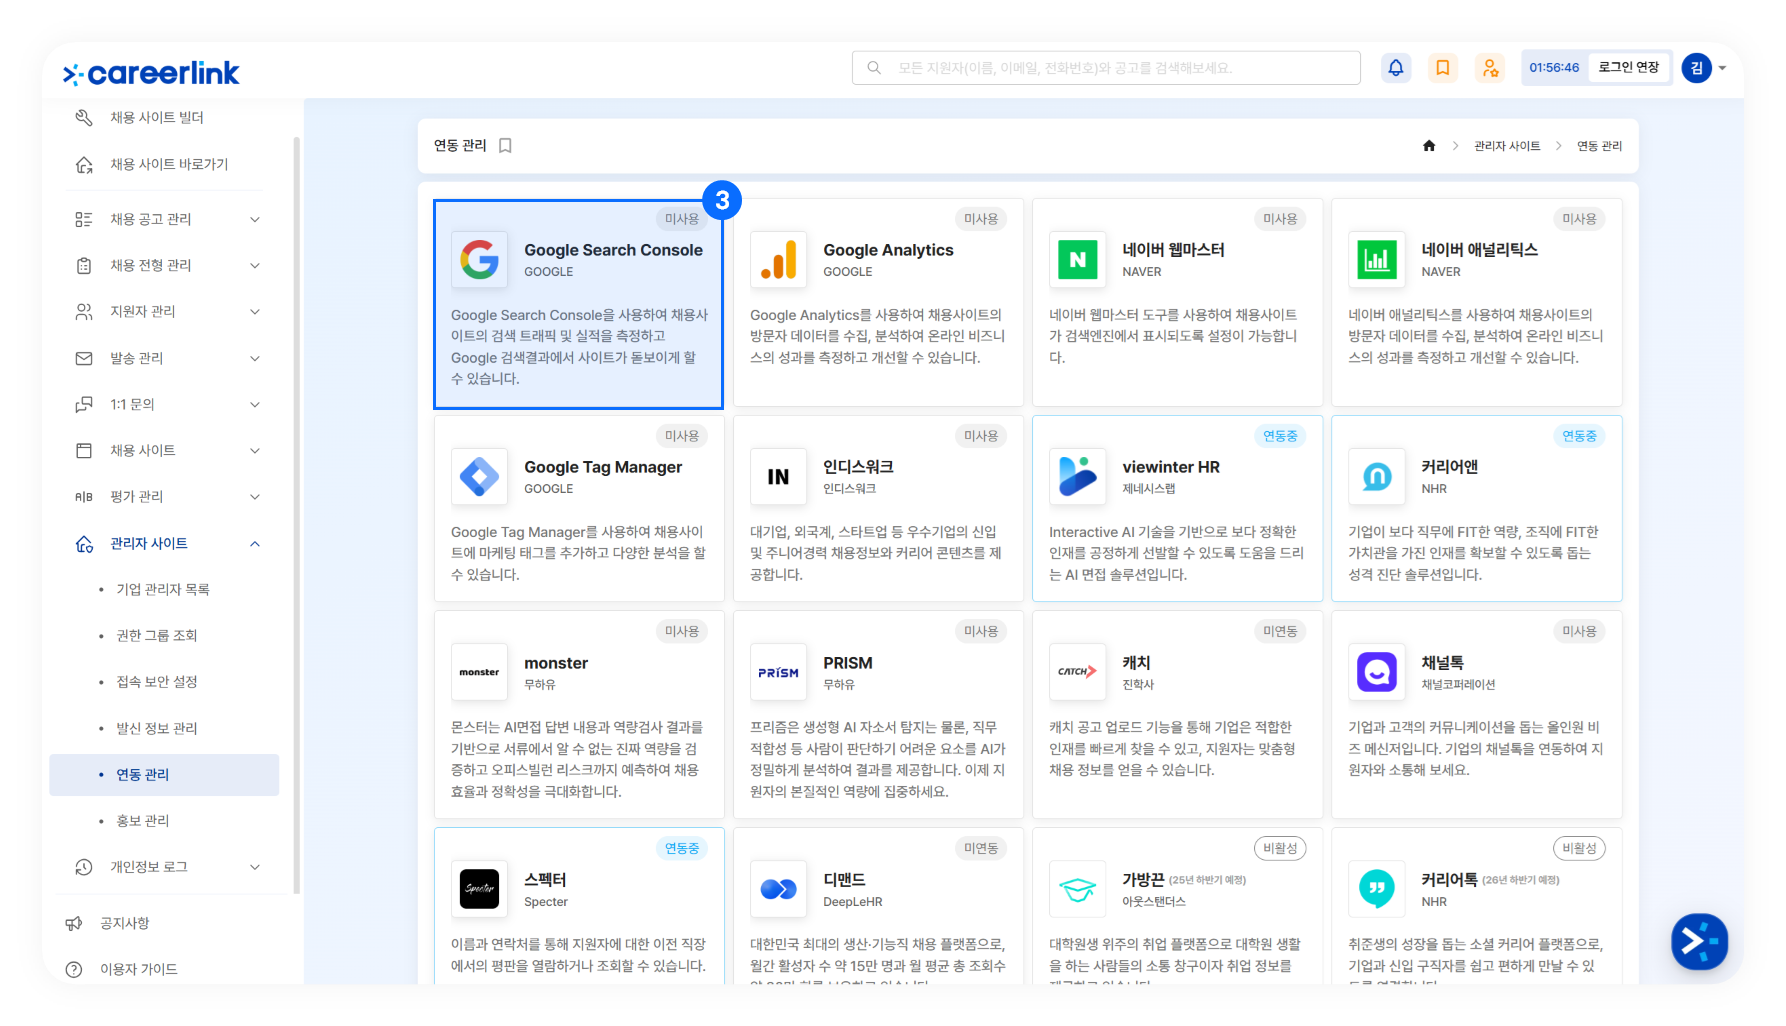The height and width of the screenshot is (1026, 1786).
Task: Click the 캐치 logo
Action: coord(1077,672)
